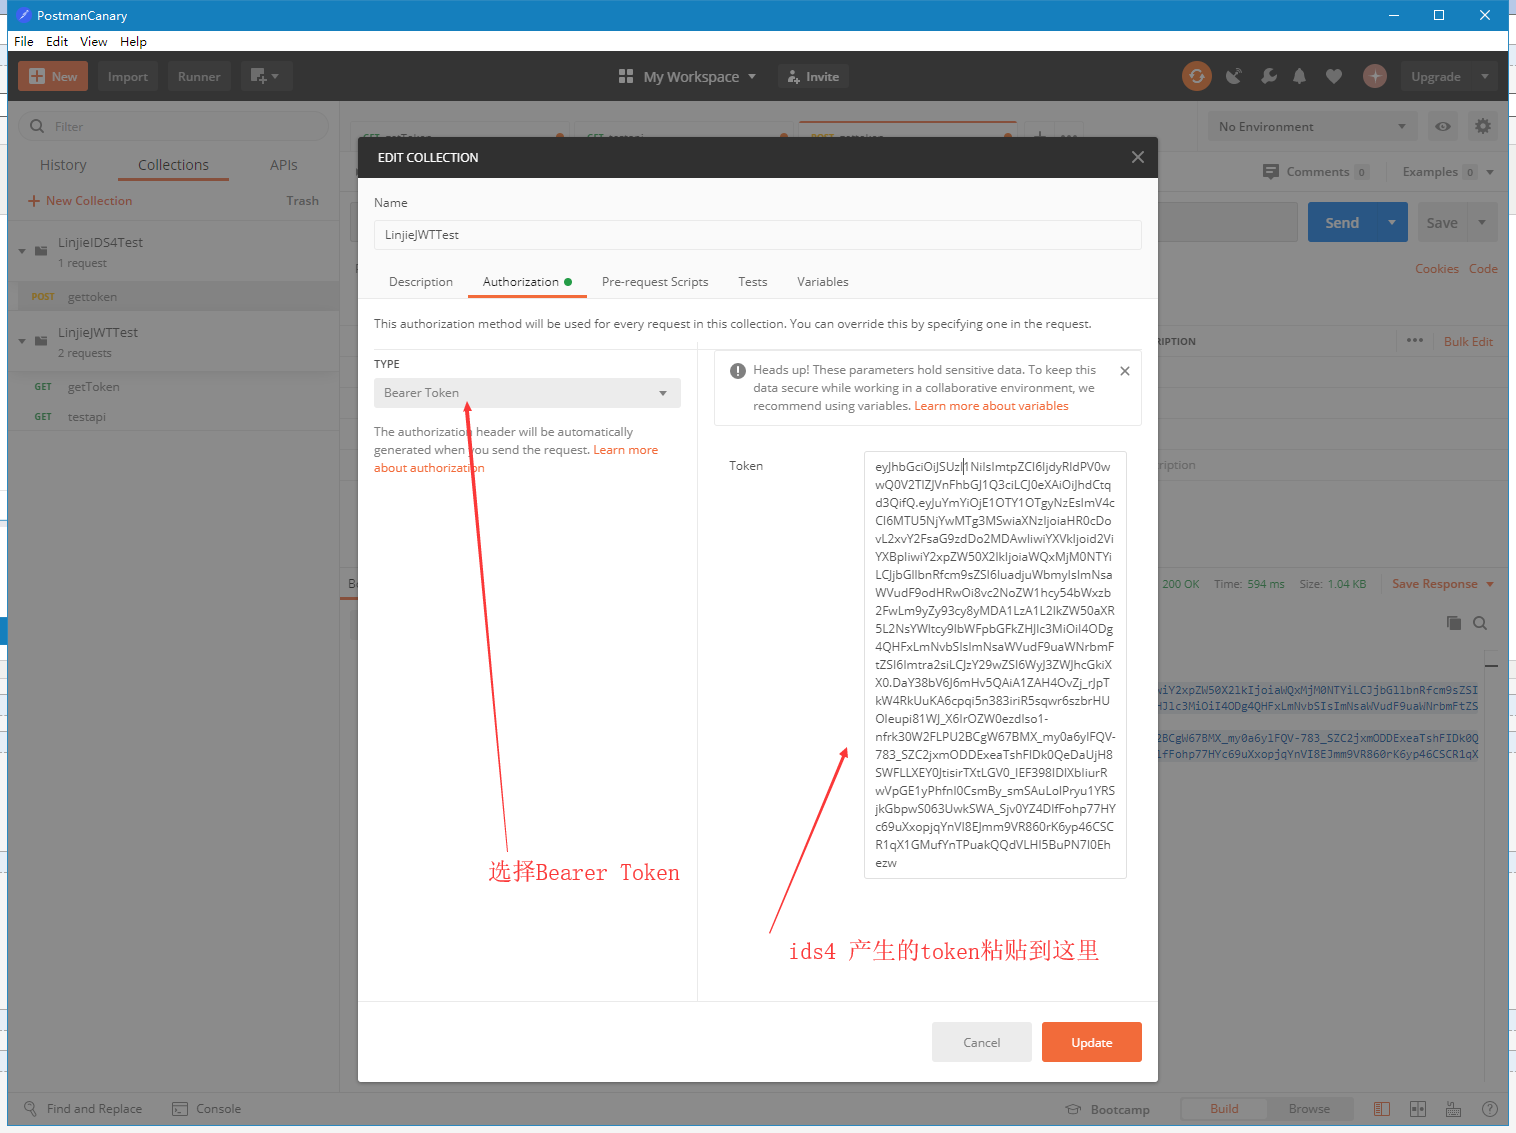This screenshot has width=1516, height=1133.
Task: Switch to the Tests tab
Action: [752, 281]
